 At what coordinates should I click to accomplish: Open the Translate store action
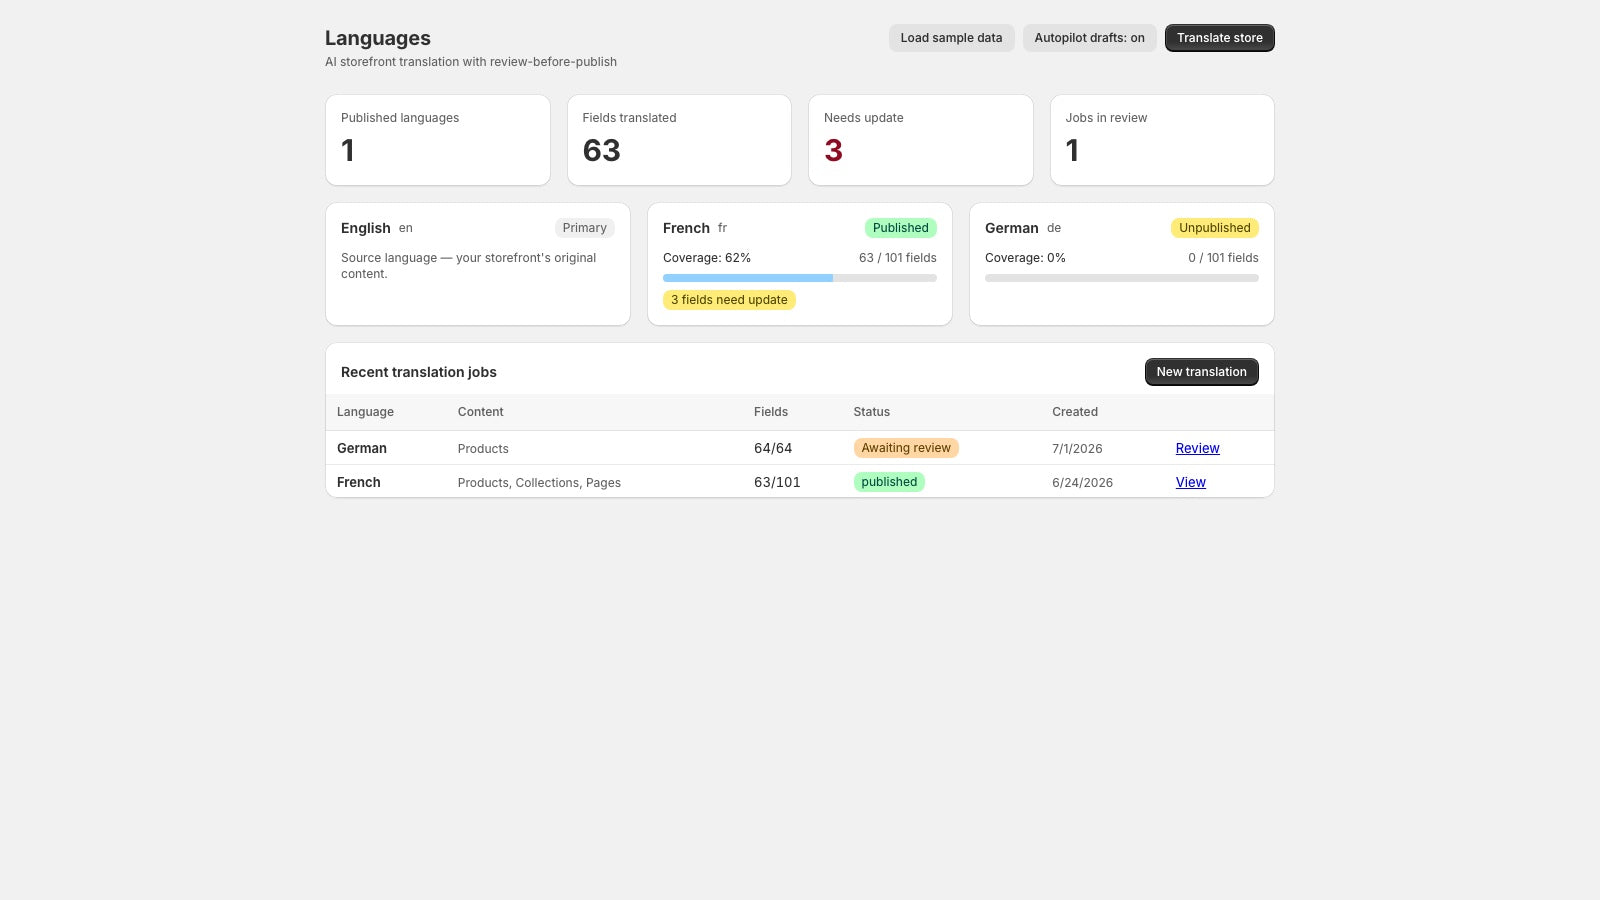click(1219, 38)
